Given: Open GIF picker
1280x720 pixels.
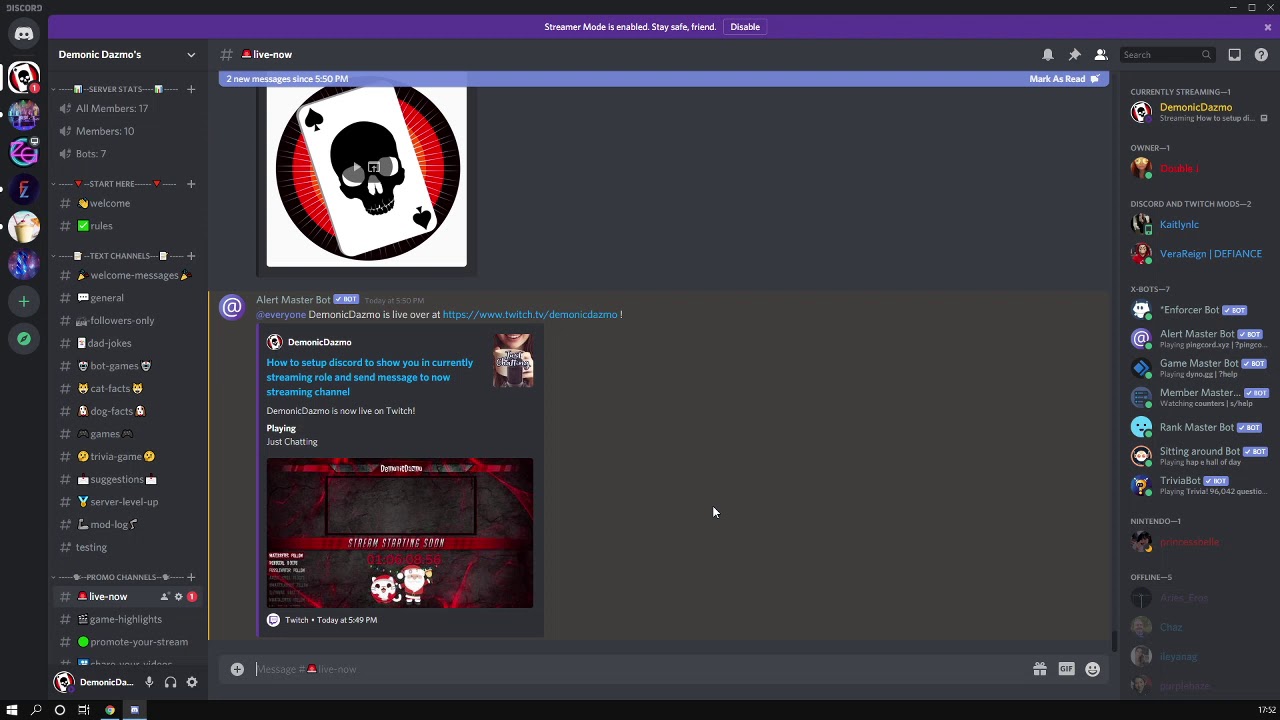Looking at the screenshot, I should (x=1066, y=669).
